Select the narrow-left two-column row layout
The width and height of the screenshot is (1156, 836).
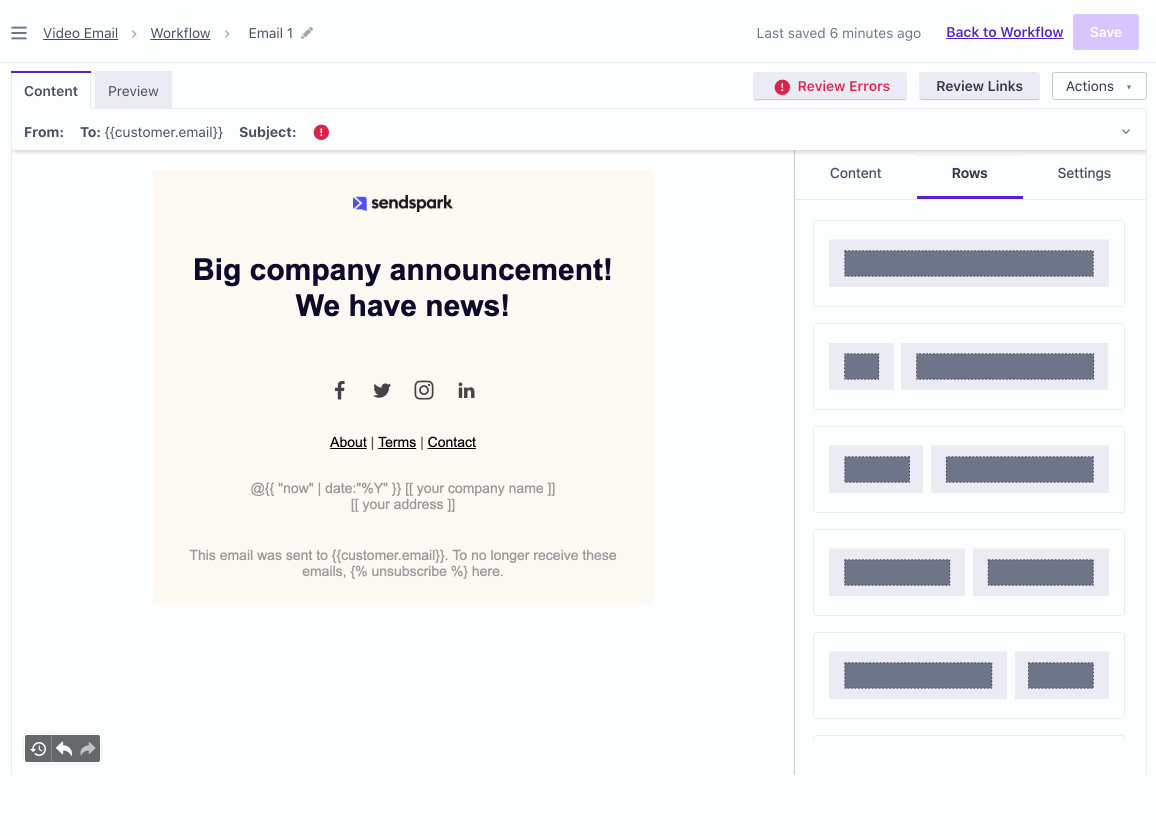click(x=969, y=366)
